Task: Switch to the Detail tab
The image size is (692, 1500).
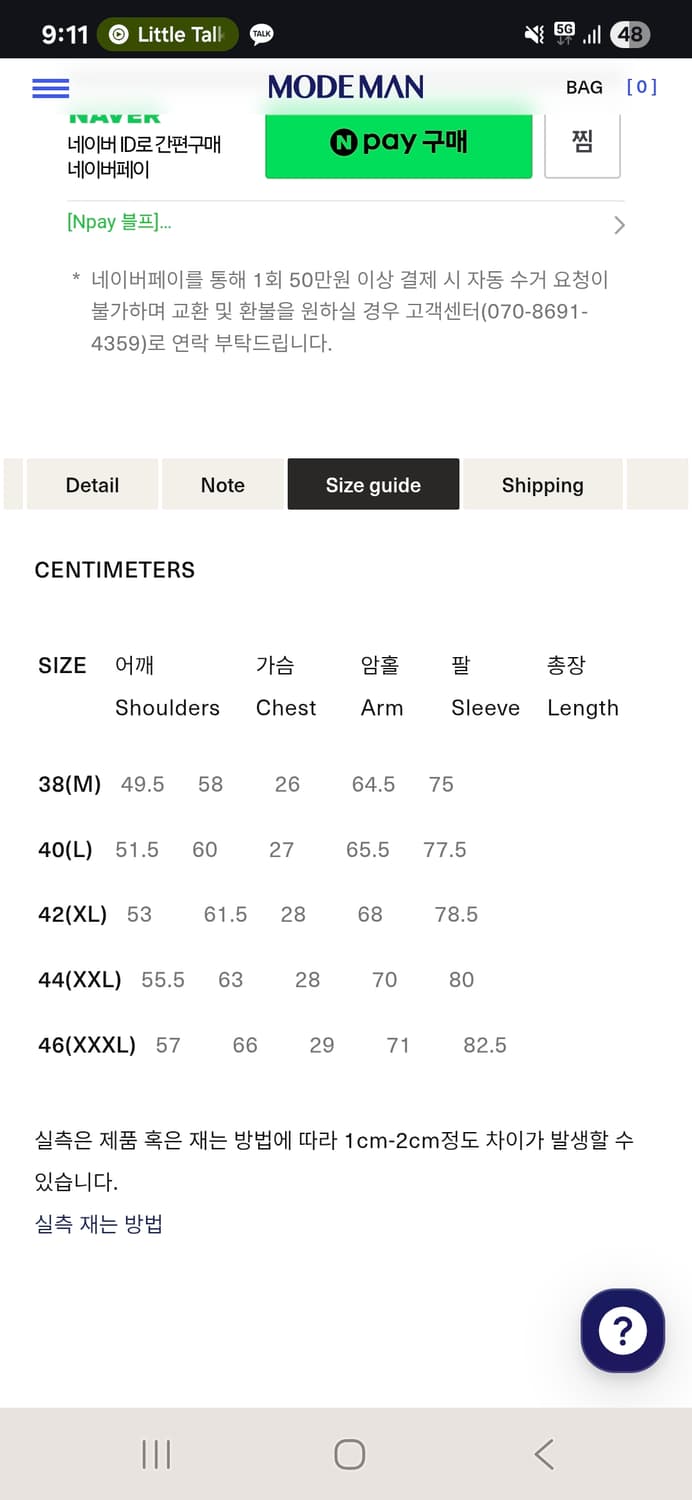Action: 92,484
